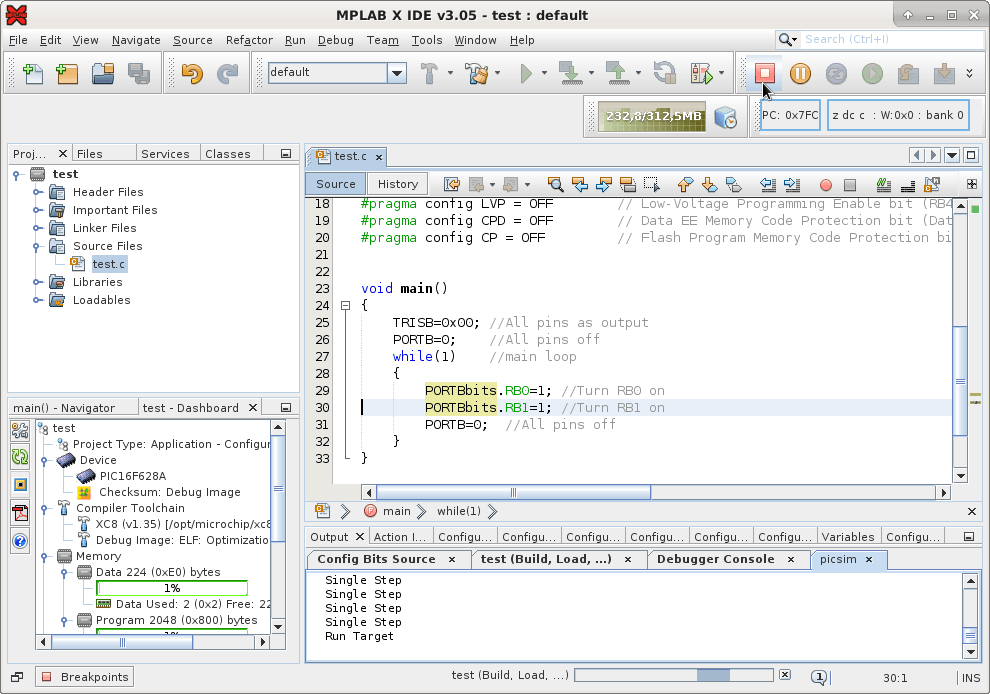Click the Source view button
Viewport: 990px width, 694px height.
pyautogui.click(x=335, y=184)
